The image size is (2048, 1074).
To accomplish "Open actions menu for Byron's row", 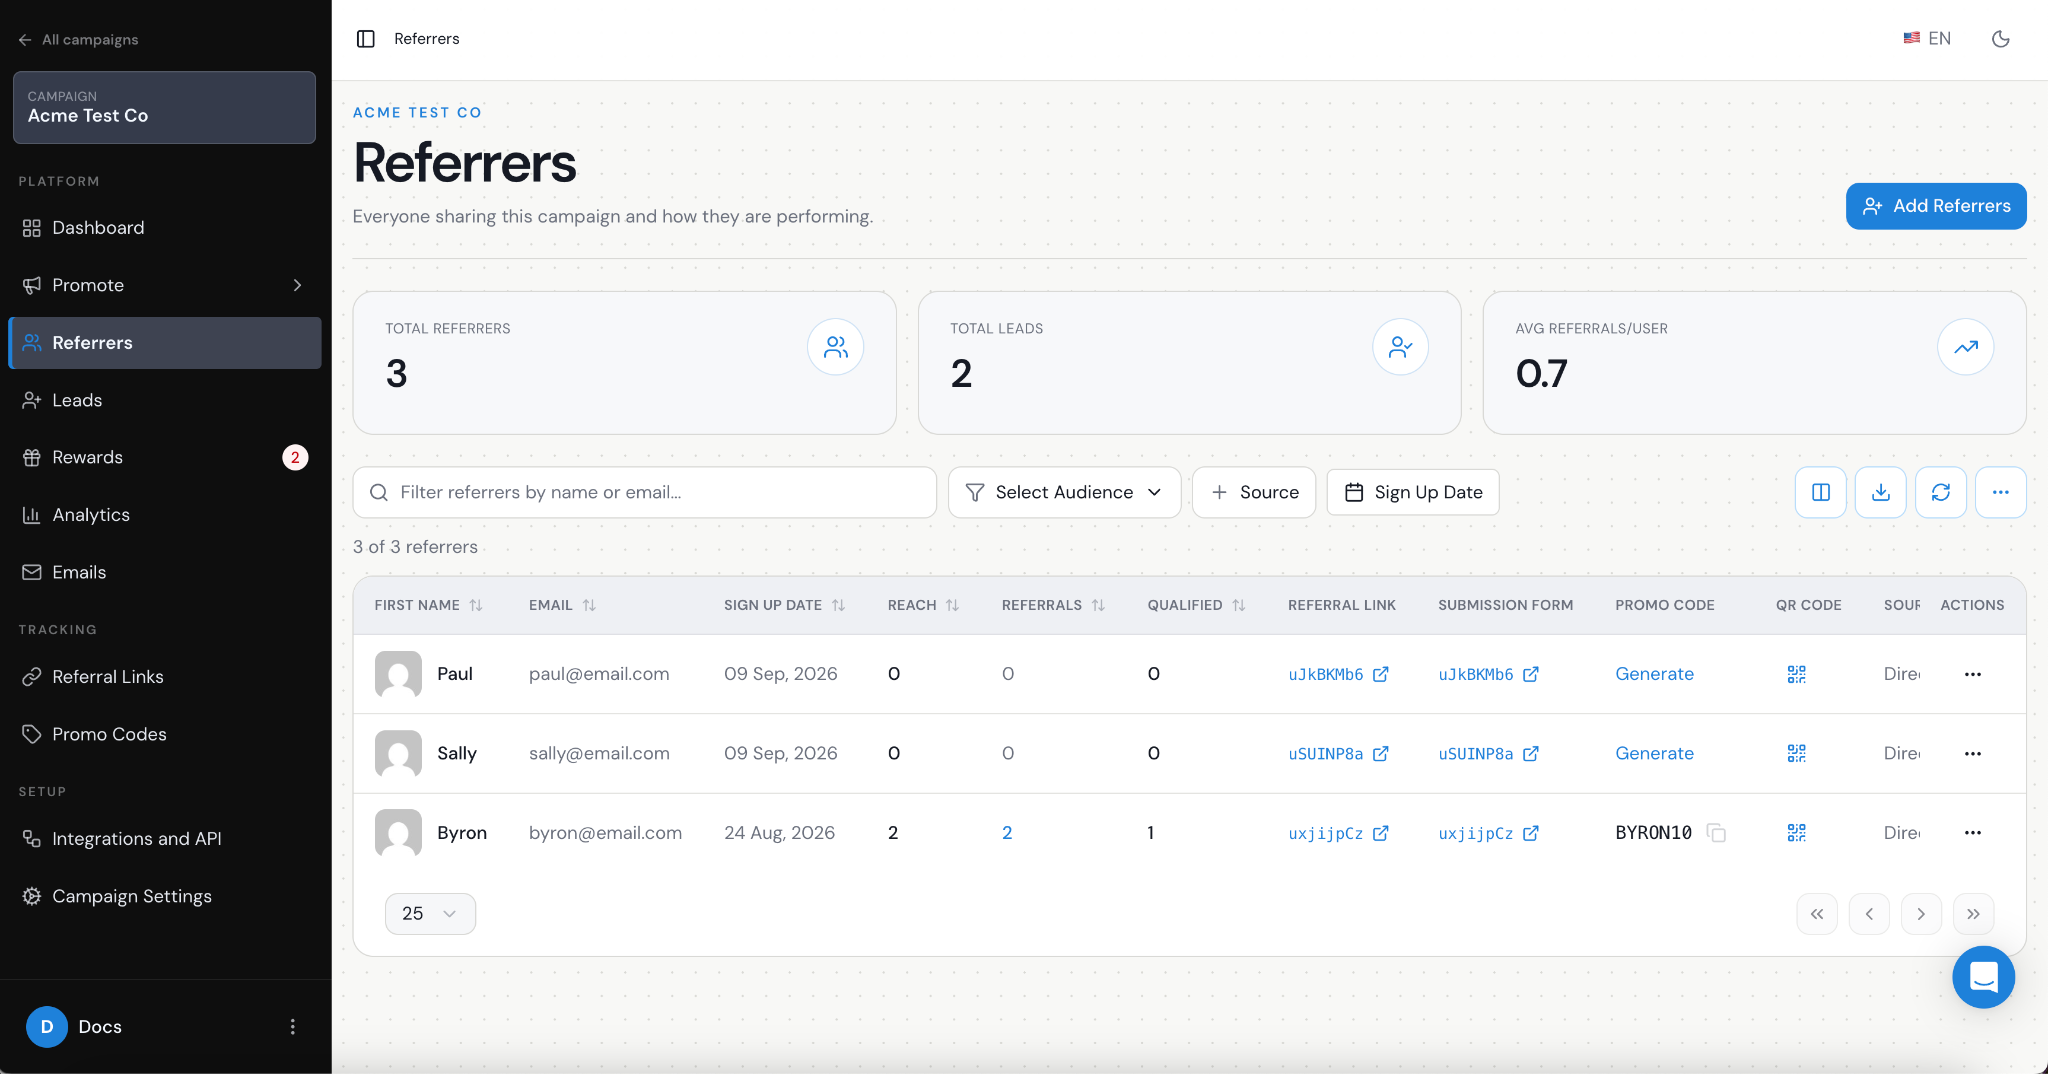I will point(1972,833).
